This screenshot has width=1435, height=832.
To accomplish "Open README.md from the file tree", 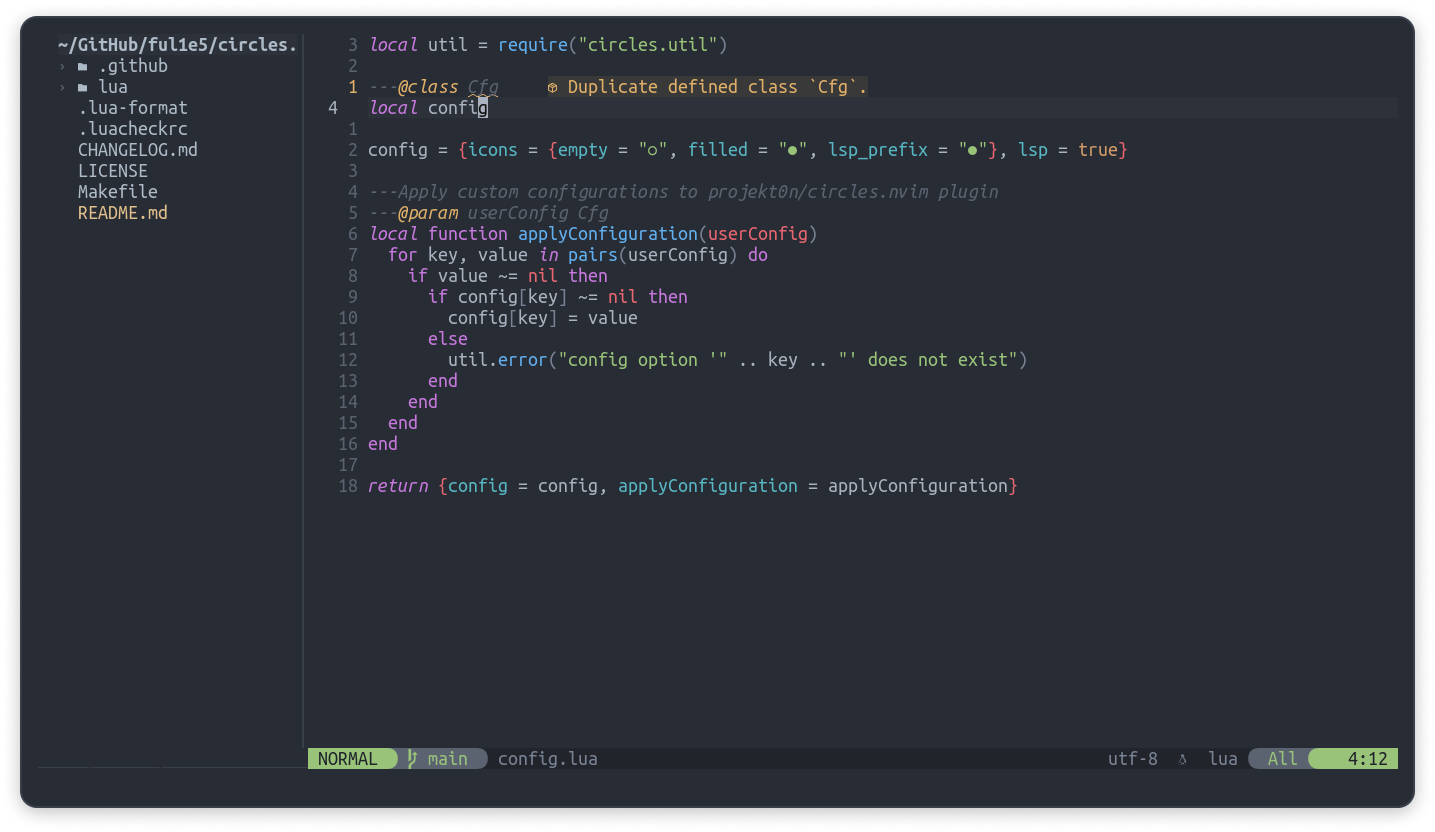I will [122, 212].
